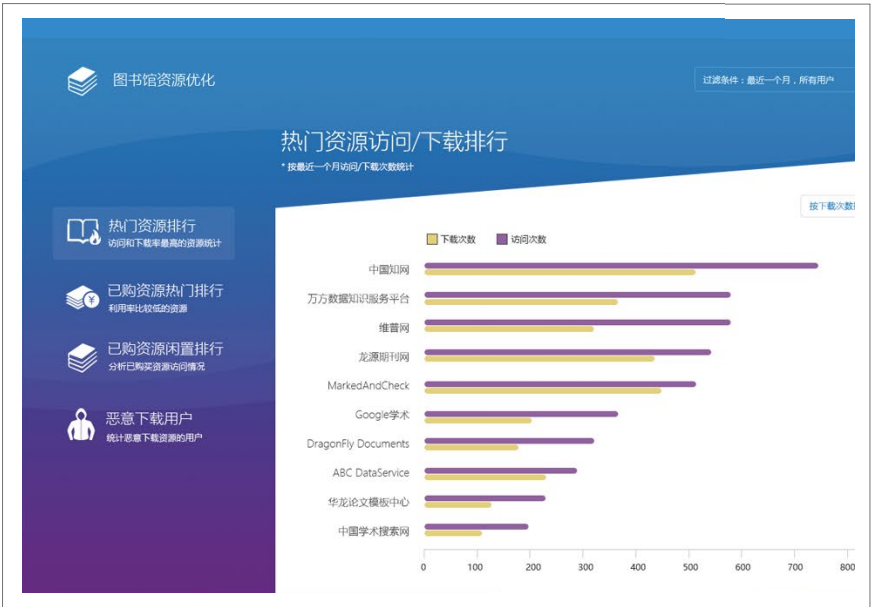Click the 100 axis tick label
Viewport: 871px width, 607px height.
(x=475, y=567)
